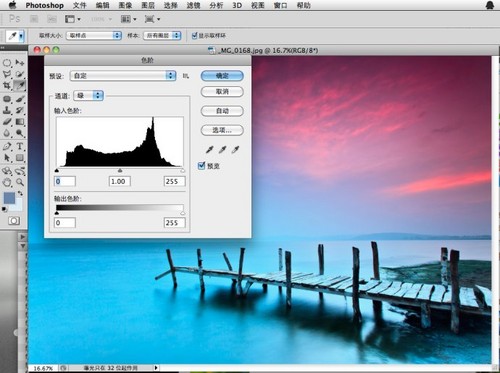Screen dimensions: 500x373
Task: Pick the white point eyedropper in Levels
Action: 235,150
